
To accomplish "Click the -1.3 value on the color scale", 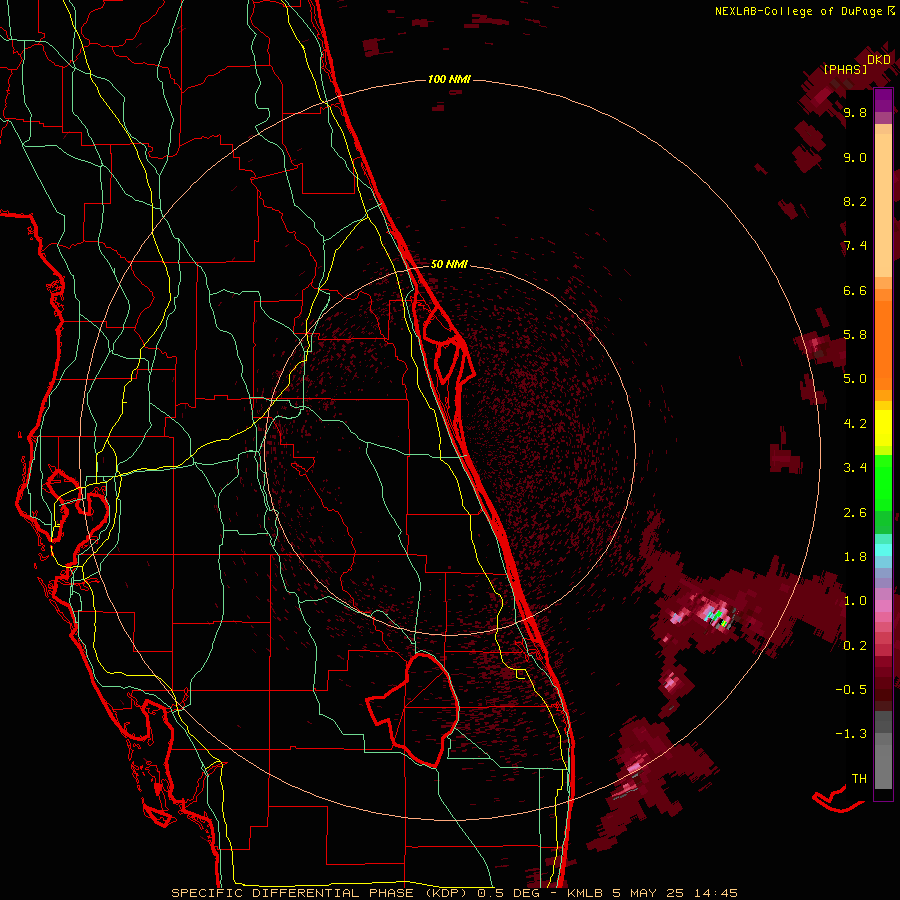I will pyautogui.click(x=851, y=734).
